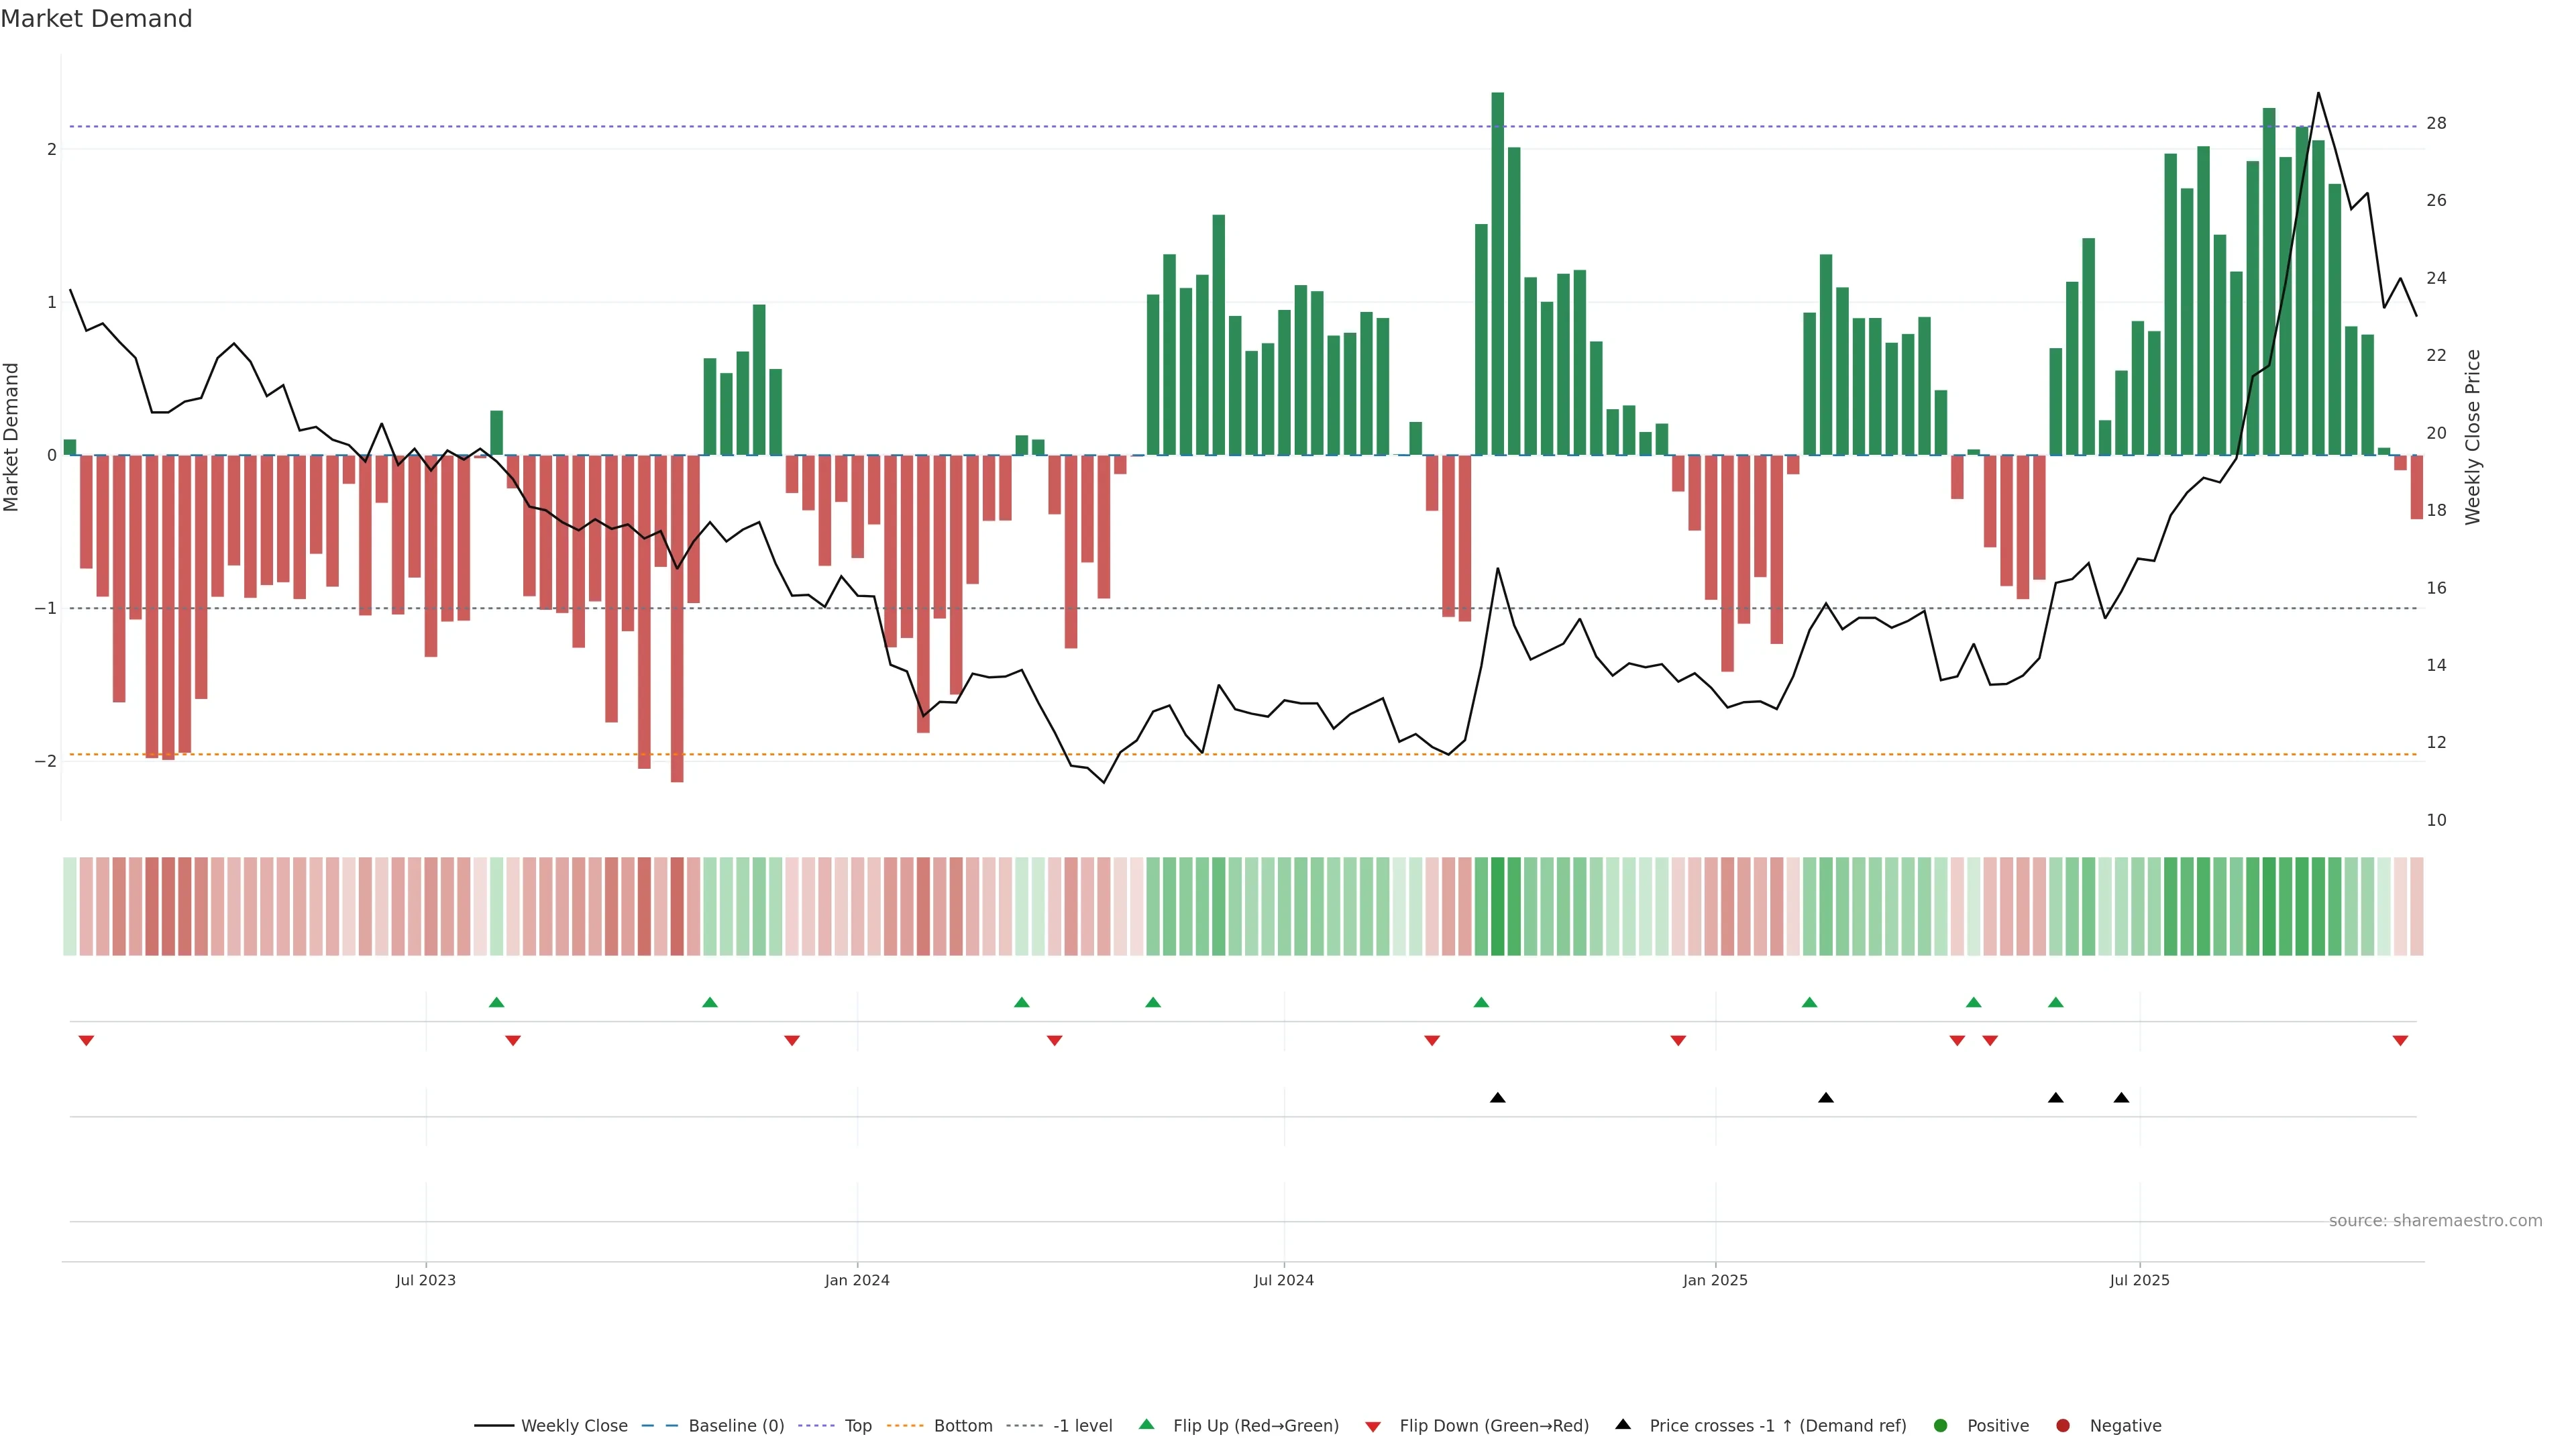
Task: Click the -1 level legend item
Action: tap(1082, 1426)
